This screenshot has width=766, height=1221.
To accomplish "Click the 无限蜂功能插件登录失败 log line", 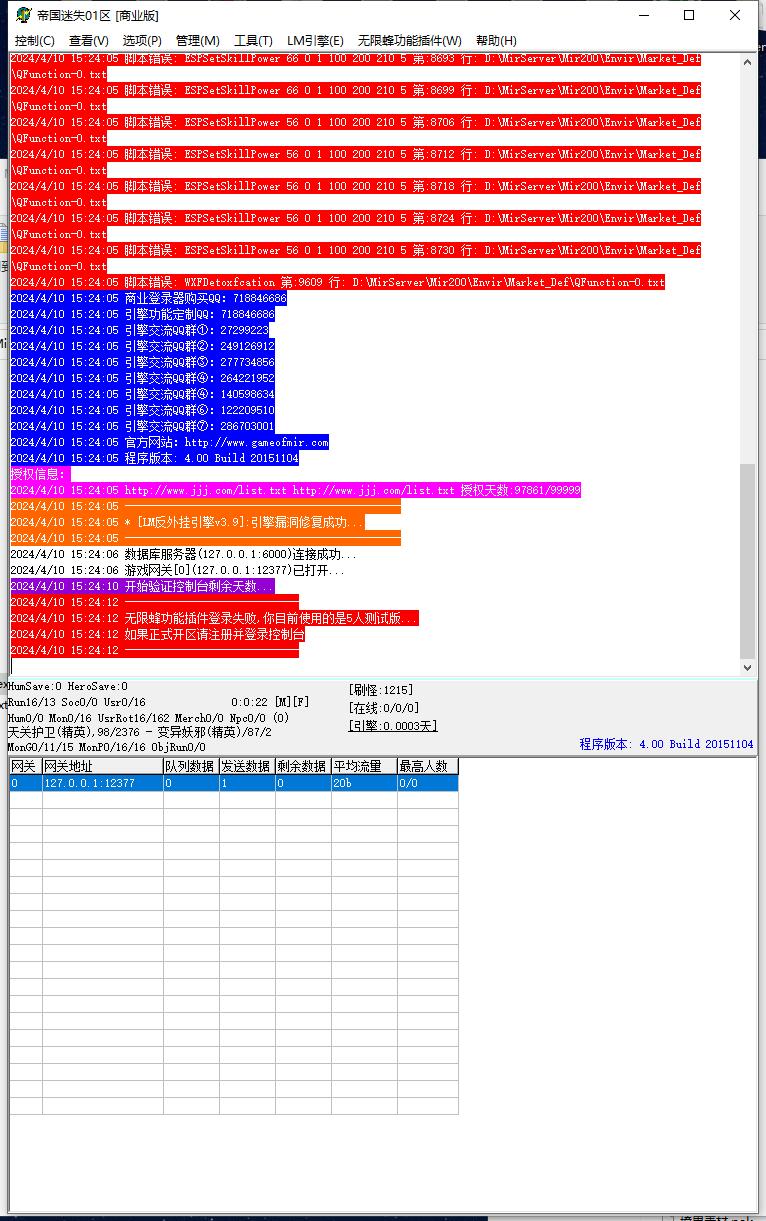I will (x=214, y=618).
